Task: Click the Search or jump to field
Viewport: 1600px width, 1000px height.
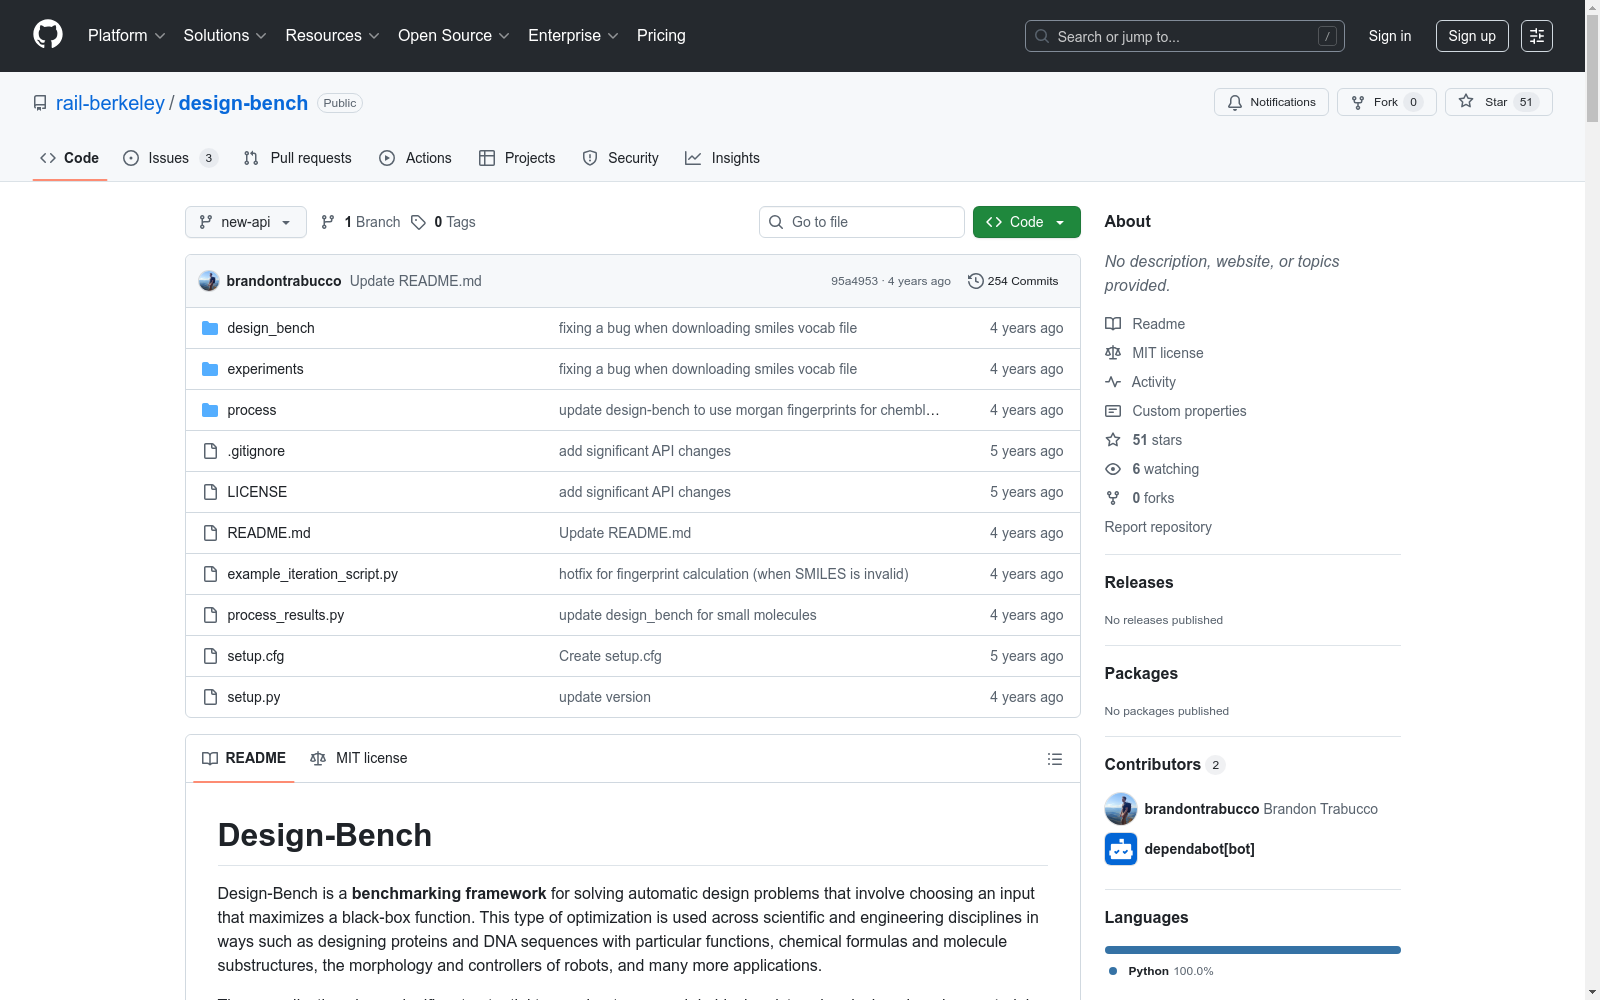Action: 1185,36
